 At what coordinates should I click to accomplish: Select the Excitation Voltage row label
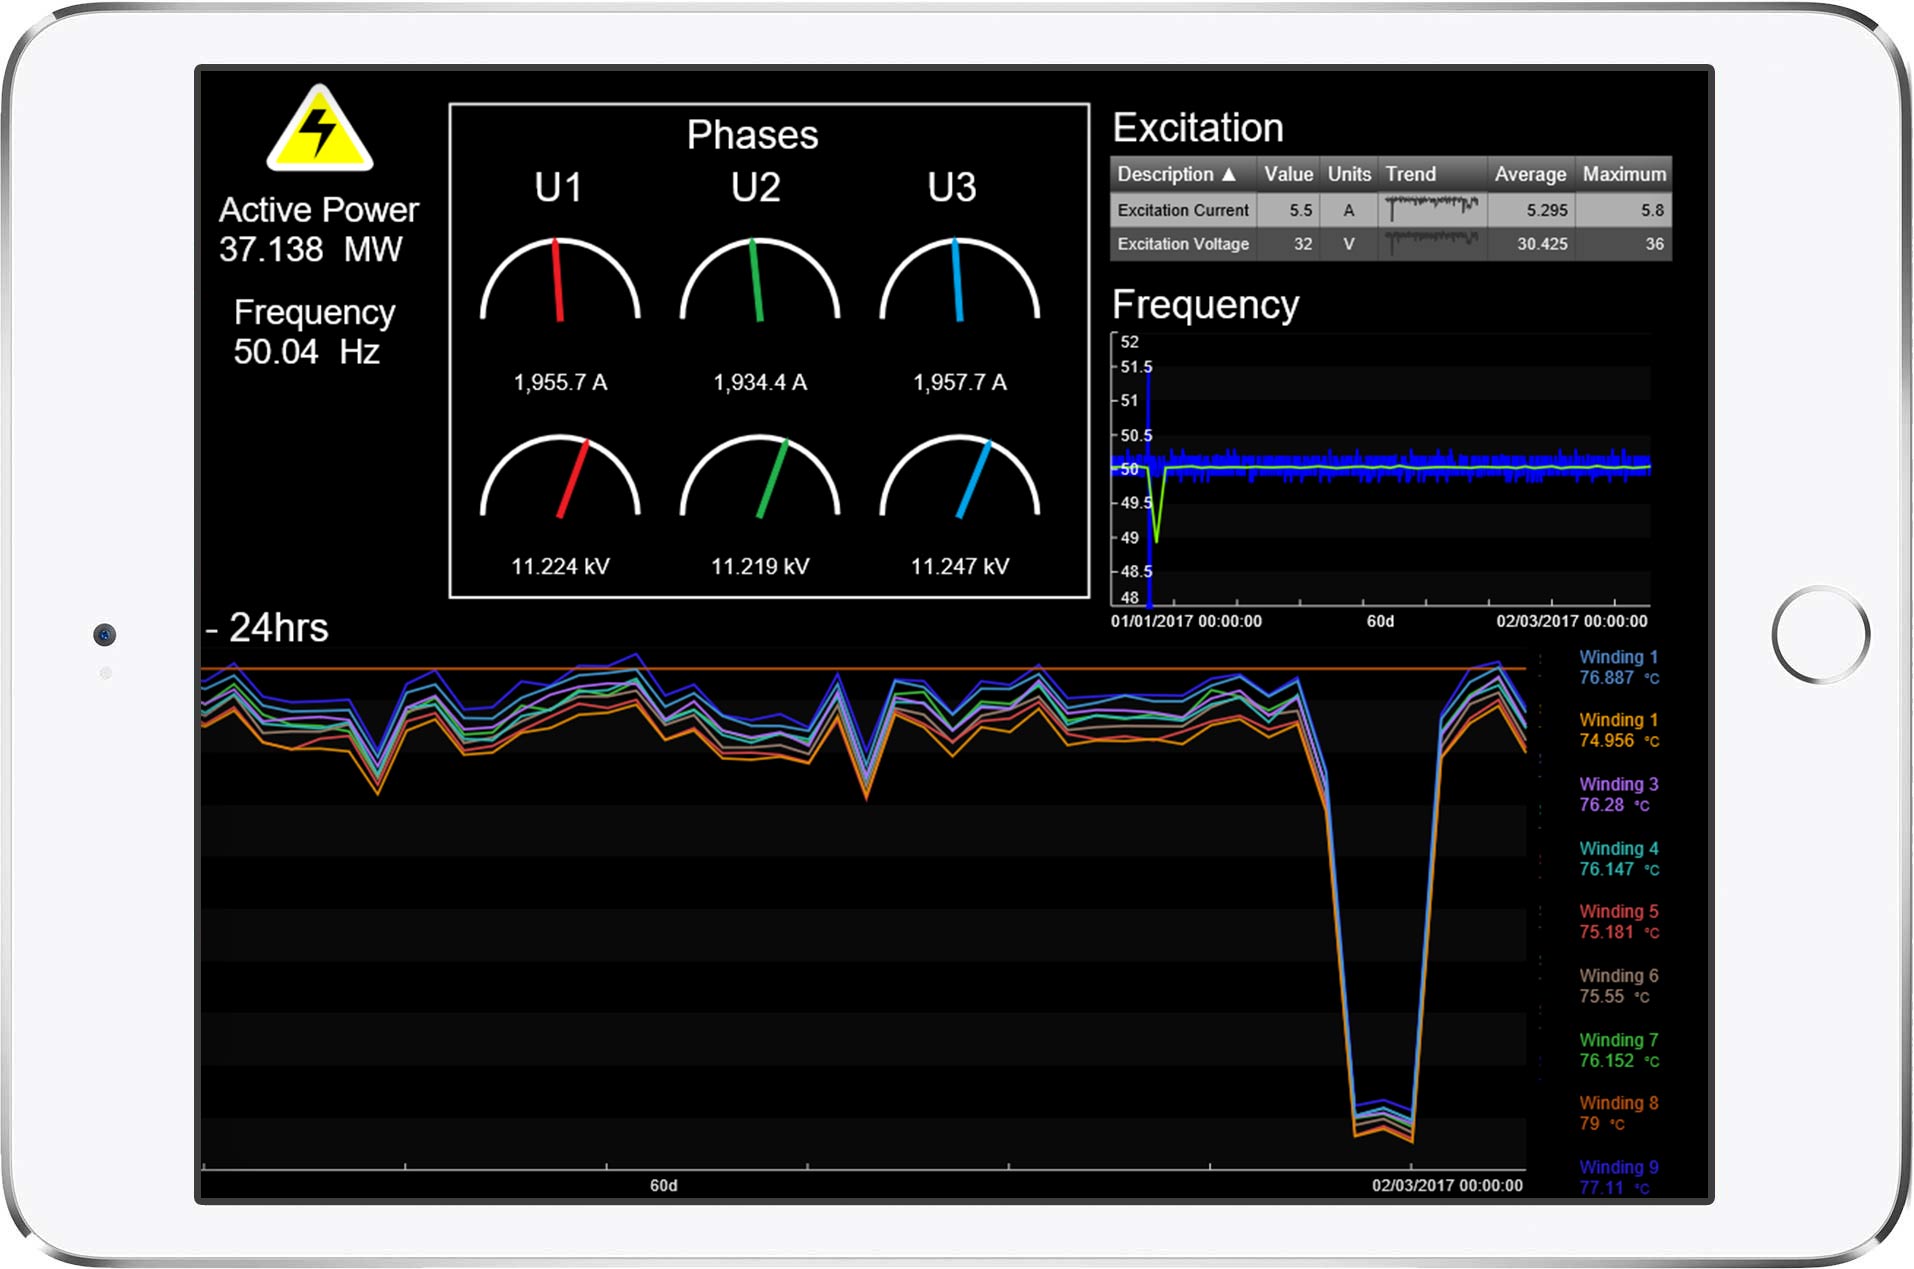click(1183, 244)
